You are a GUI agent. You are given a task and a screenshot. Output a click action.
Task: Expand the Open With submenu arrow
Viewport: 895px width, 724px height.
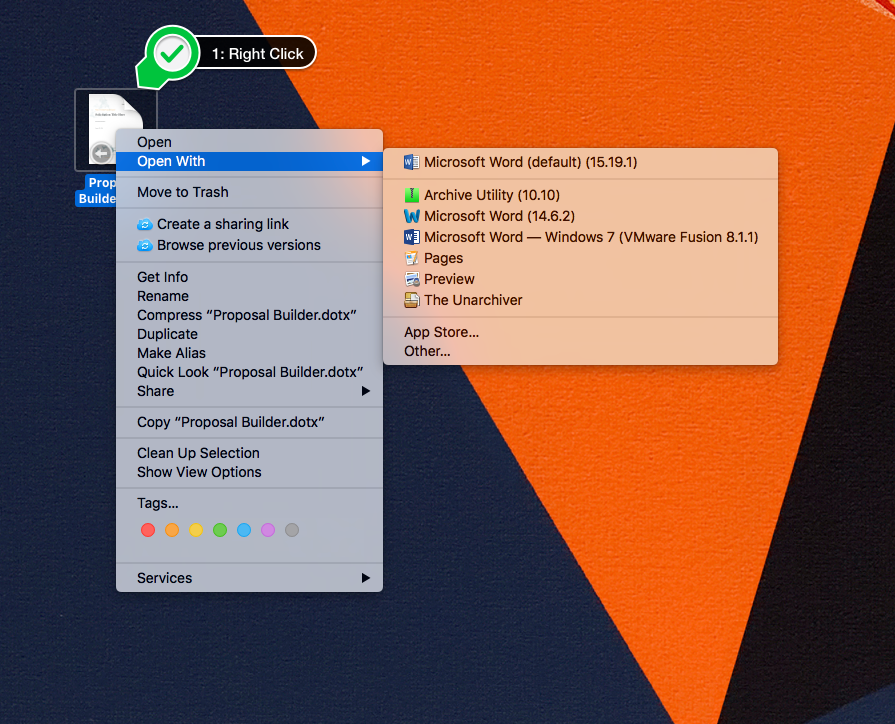click(366, 162)
